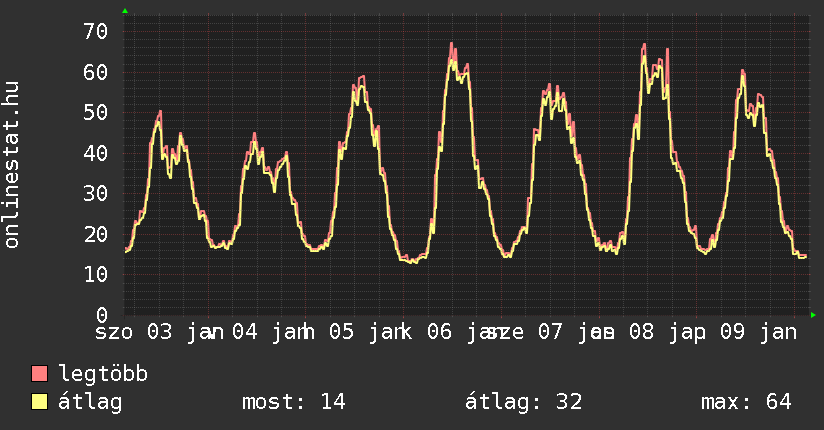The width and height of the screenshot is (824, 430).
Task: Click the green arrow at x-axis end
Action: click(813, 315)
